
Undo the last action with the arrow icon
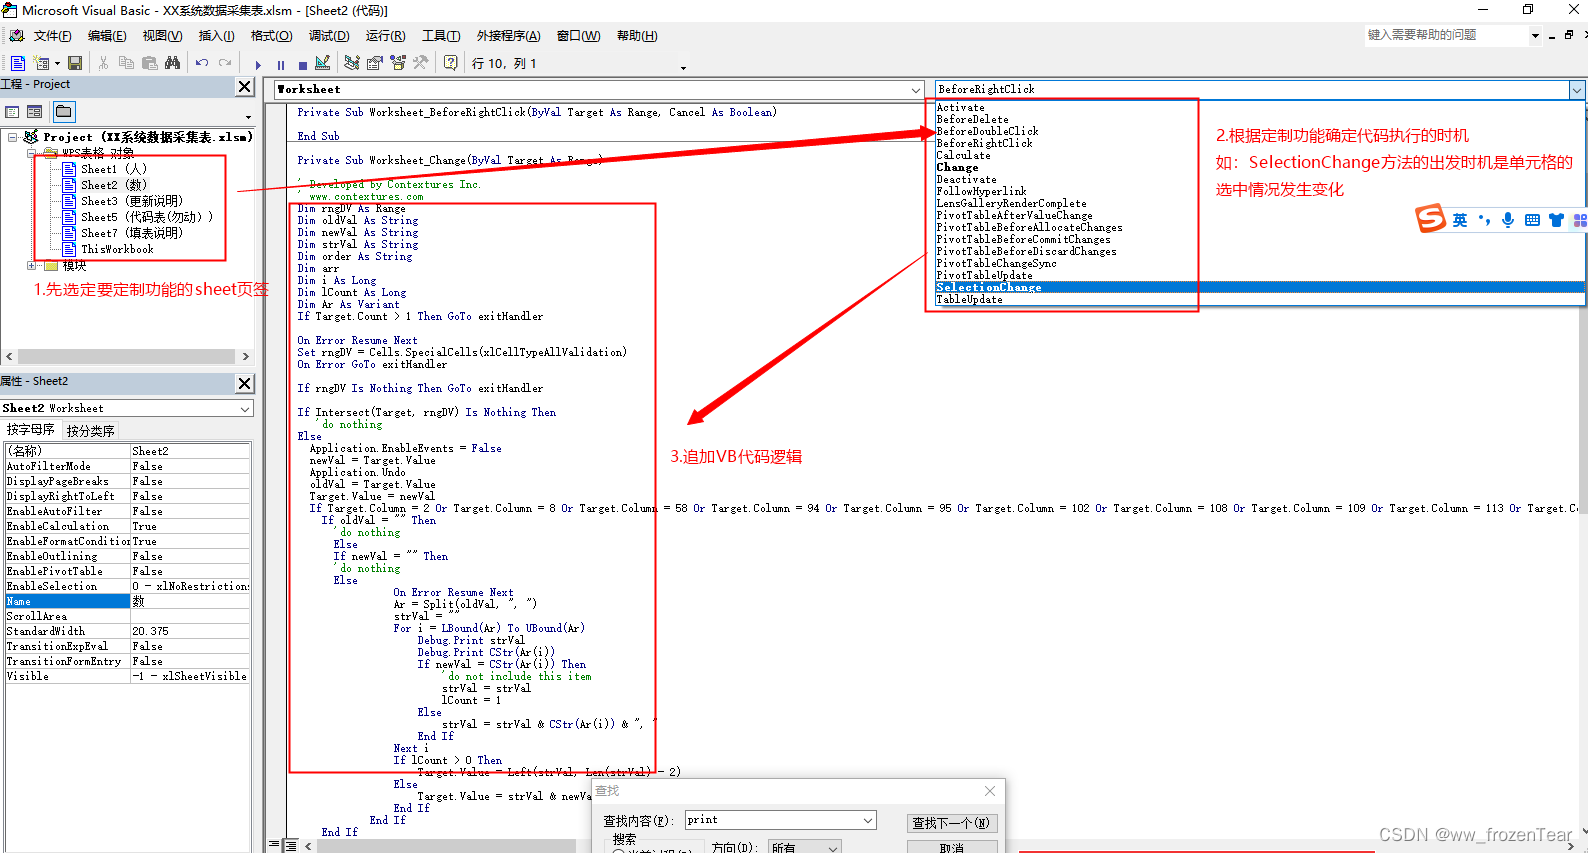coord(202,63)
